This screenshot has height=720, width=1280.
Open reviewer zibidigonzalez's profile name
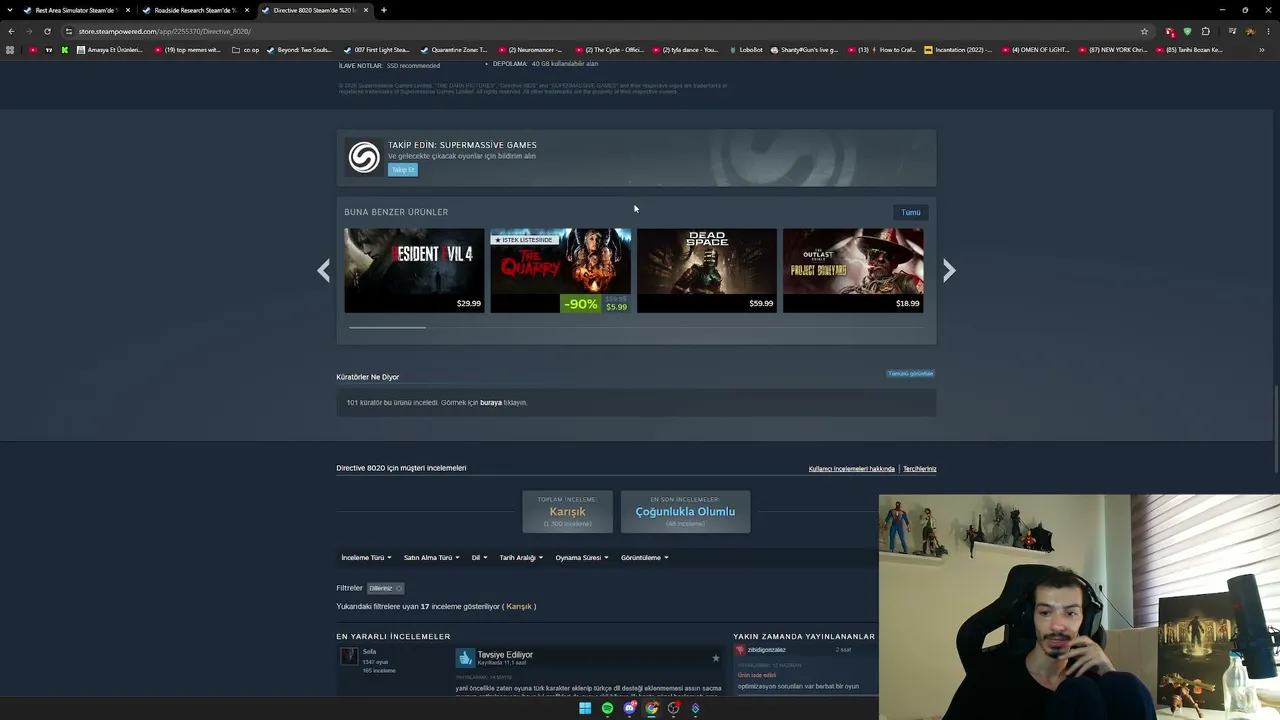point(767,650)
